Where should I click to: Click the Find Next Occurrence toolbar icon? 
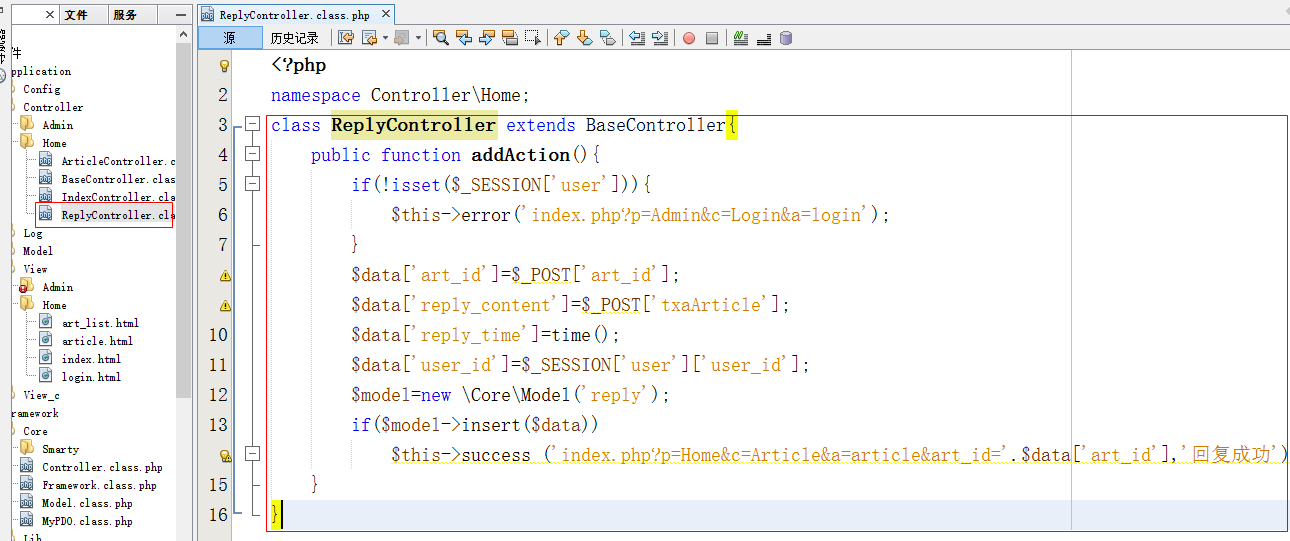[487, 38]
